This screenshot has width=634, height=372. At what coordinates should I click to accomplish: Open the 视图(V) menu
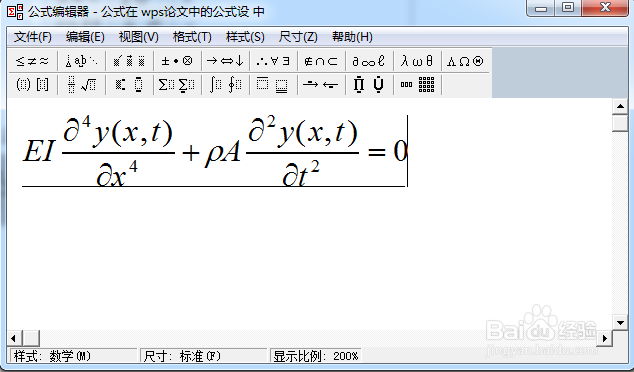pos(139,37)
